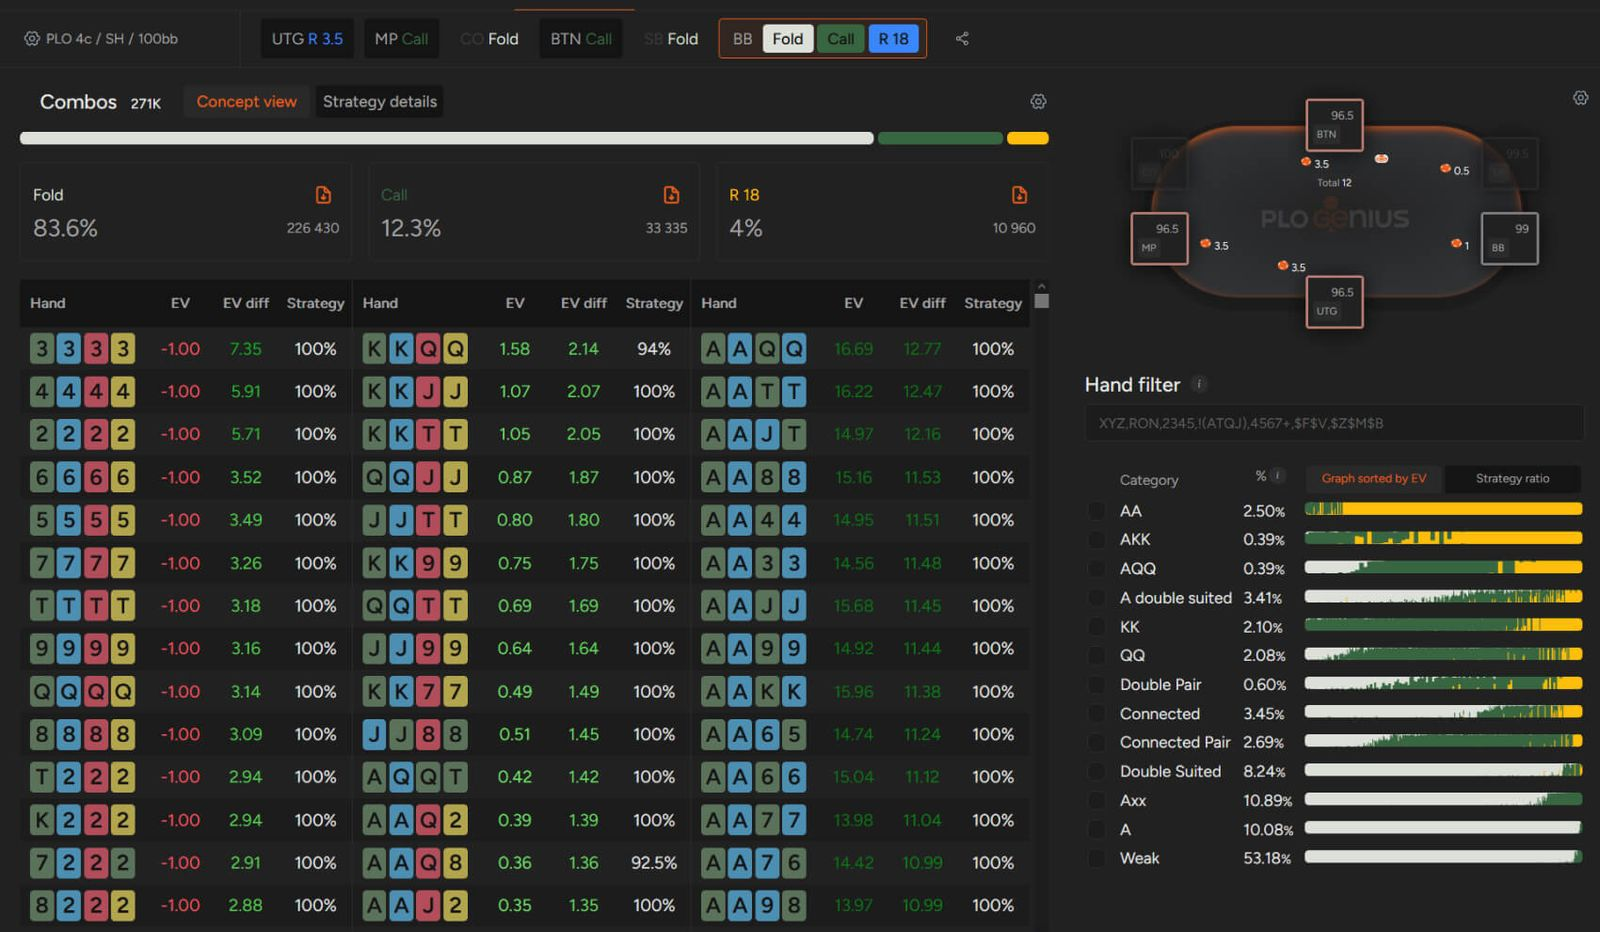Enable the Connected Pair category checkbox
Image resolution: width=1600 pixels, height=932 pixels.
pos(1097,743)
